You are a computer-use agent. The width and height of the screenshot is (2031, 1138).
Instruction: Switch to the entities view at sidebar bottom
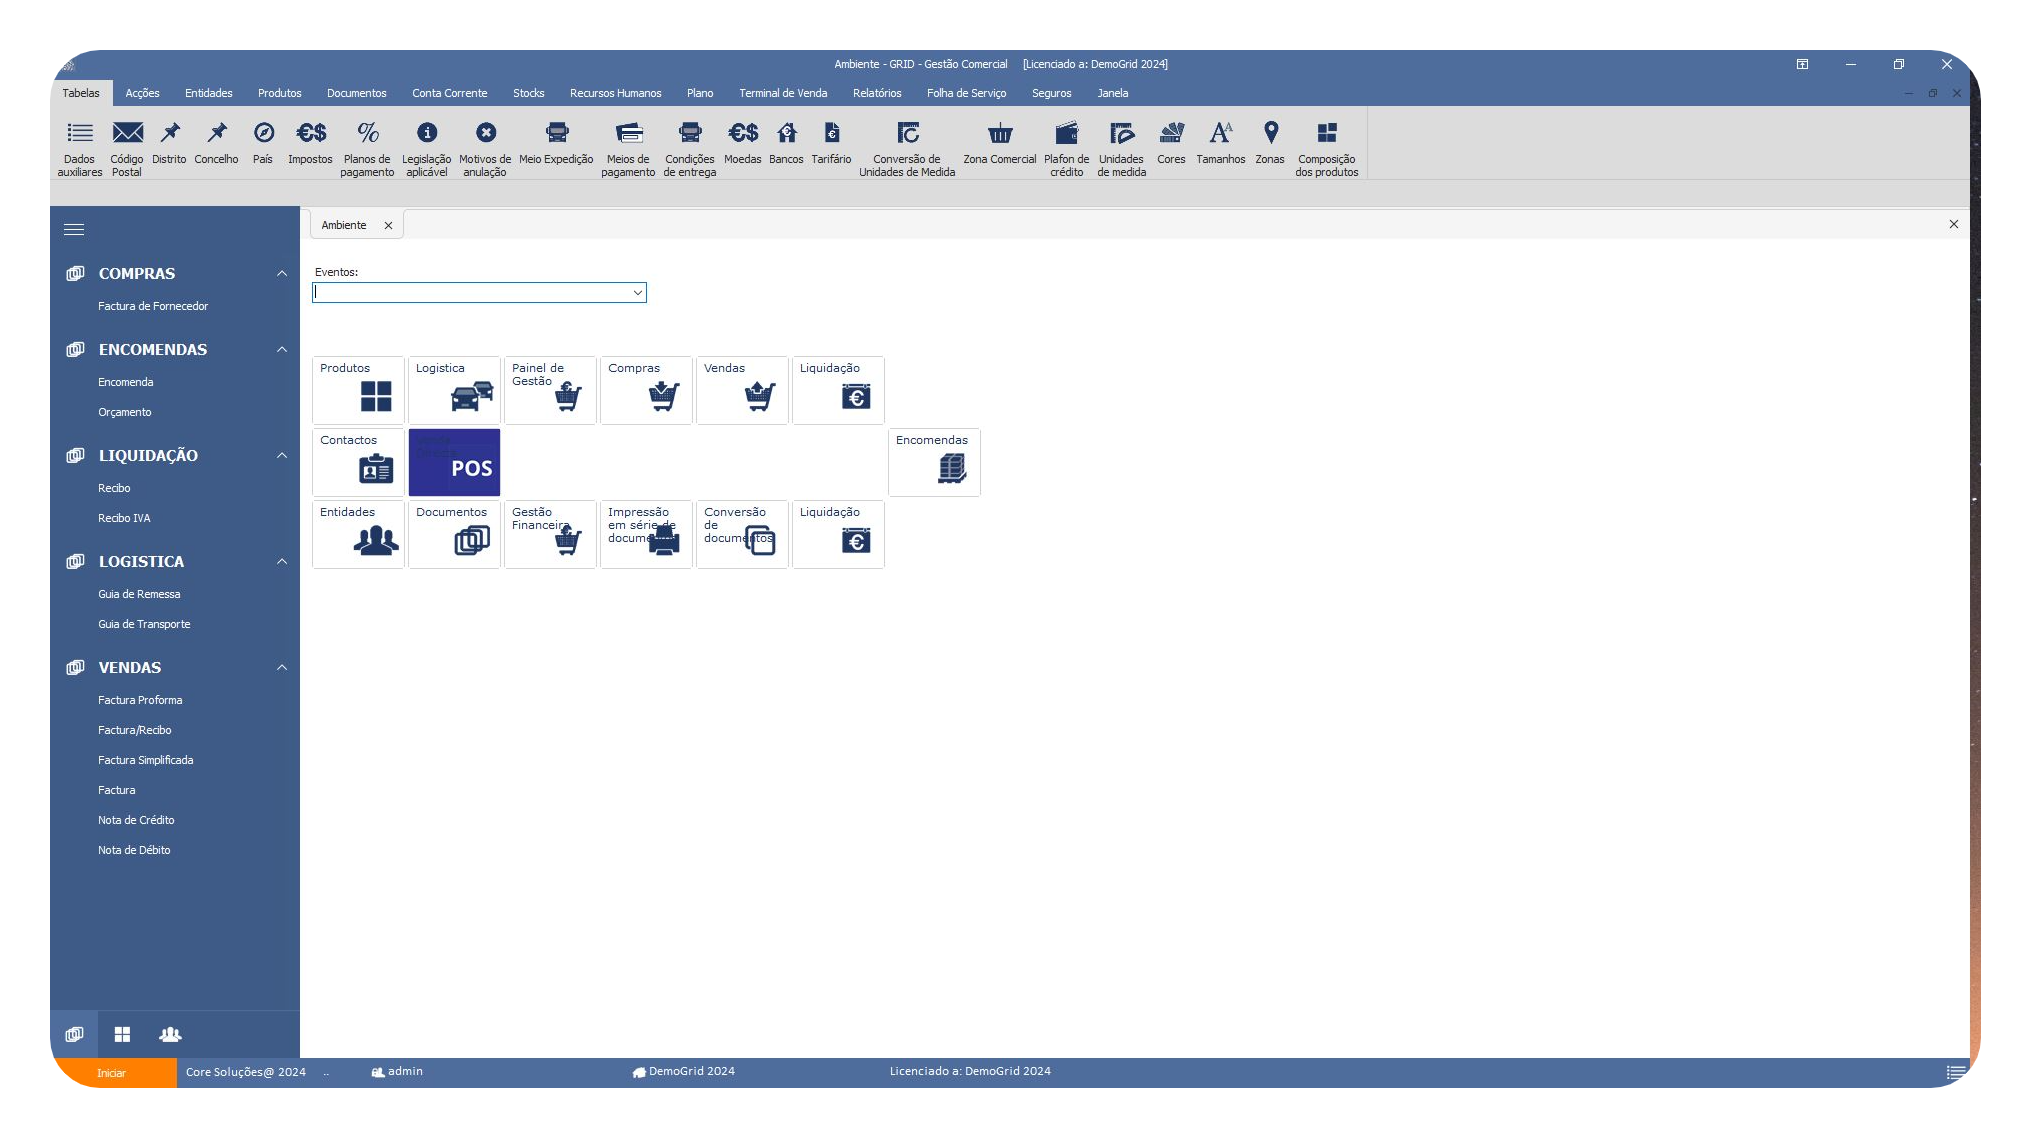[170, 1034]
